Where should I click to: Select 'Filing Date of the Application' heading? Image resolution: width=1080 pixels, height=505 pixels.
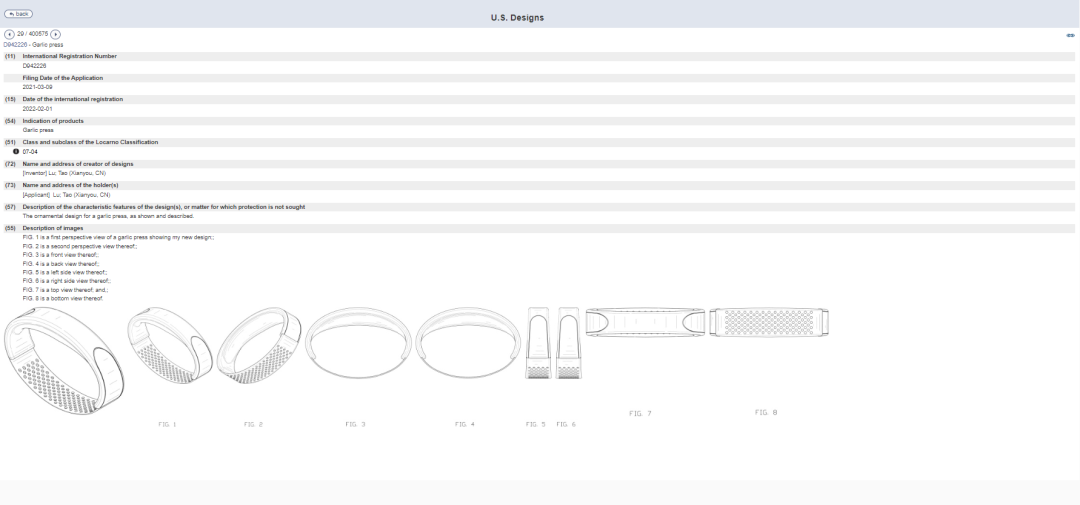63,78
